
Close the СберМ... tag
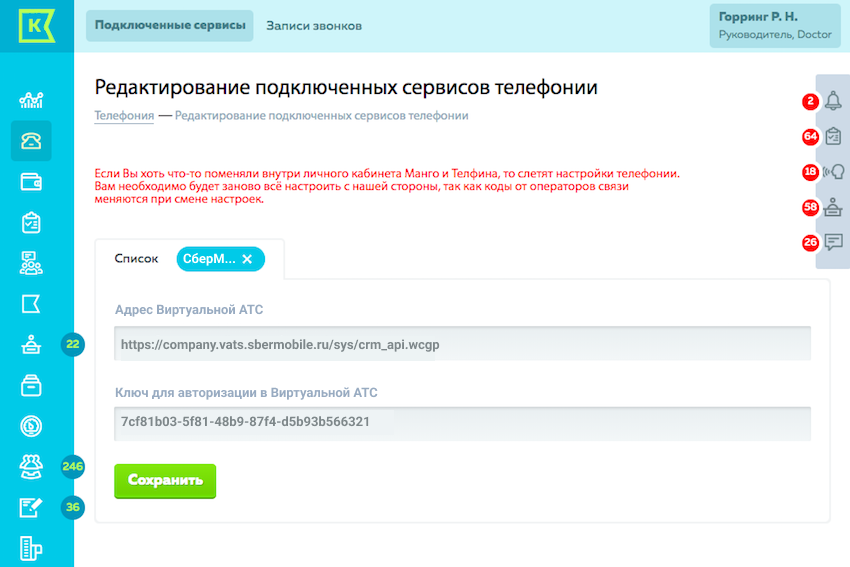pyautogui.click(x=247, y=259)
